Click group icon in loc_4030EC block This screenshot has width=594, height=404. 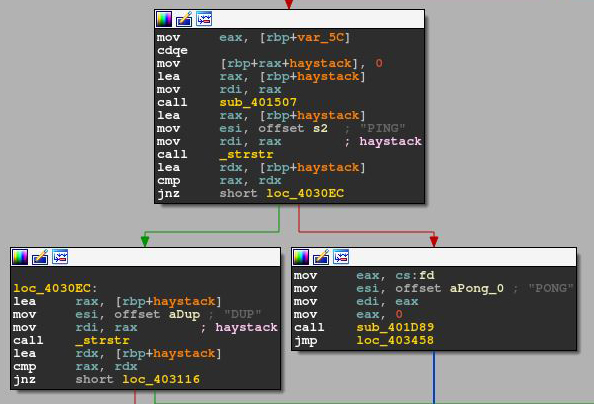(x=60, y=257)
